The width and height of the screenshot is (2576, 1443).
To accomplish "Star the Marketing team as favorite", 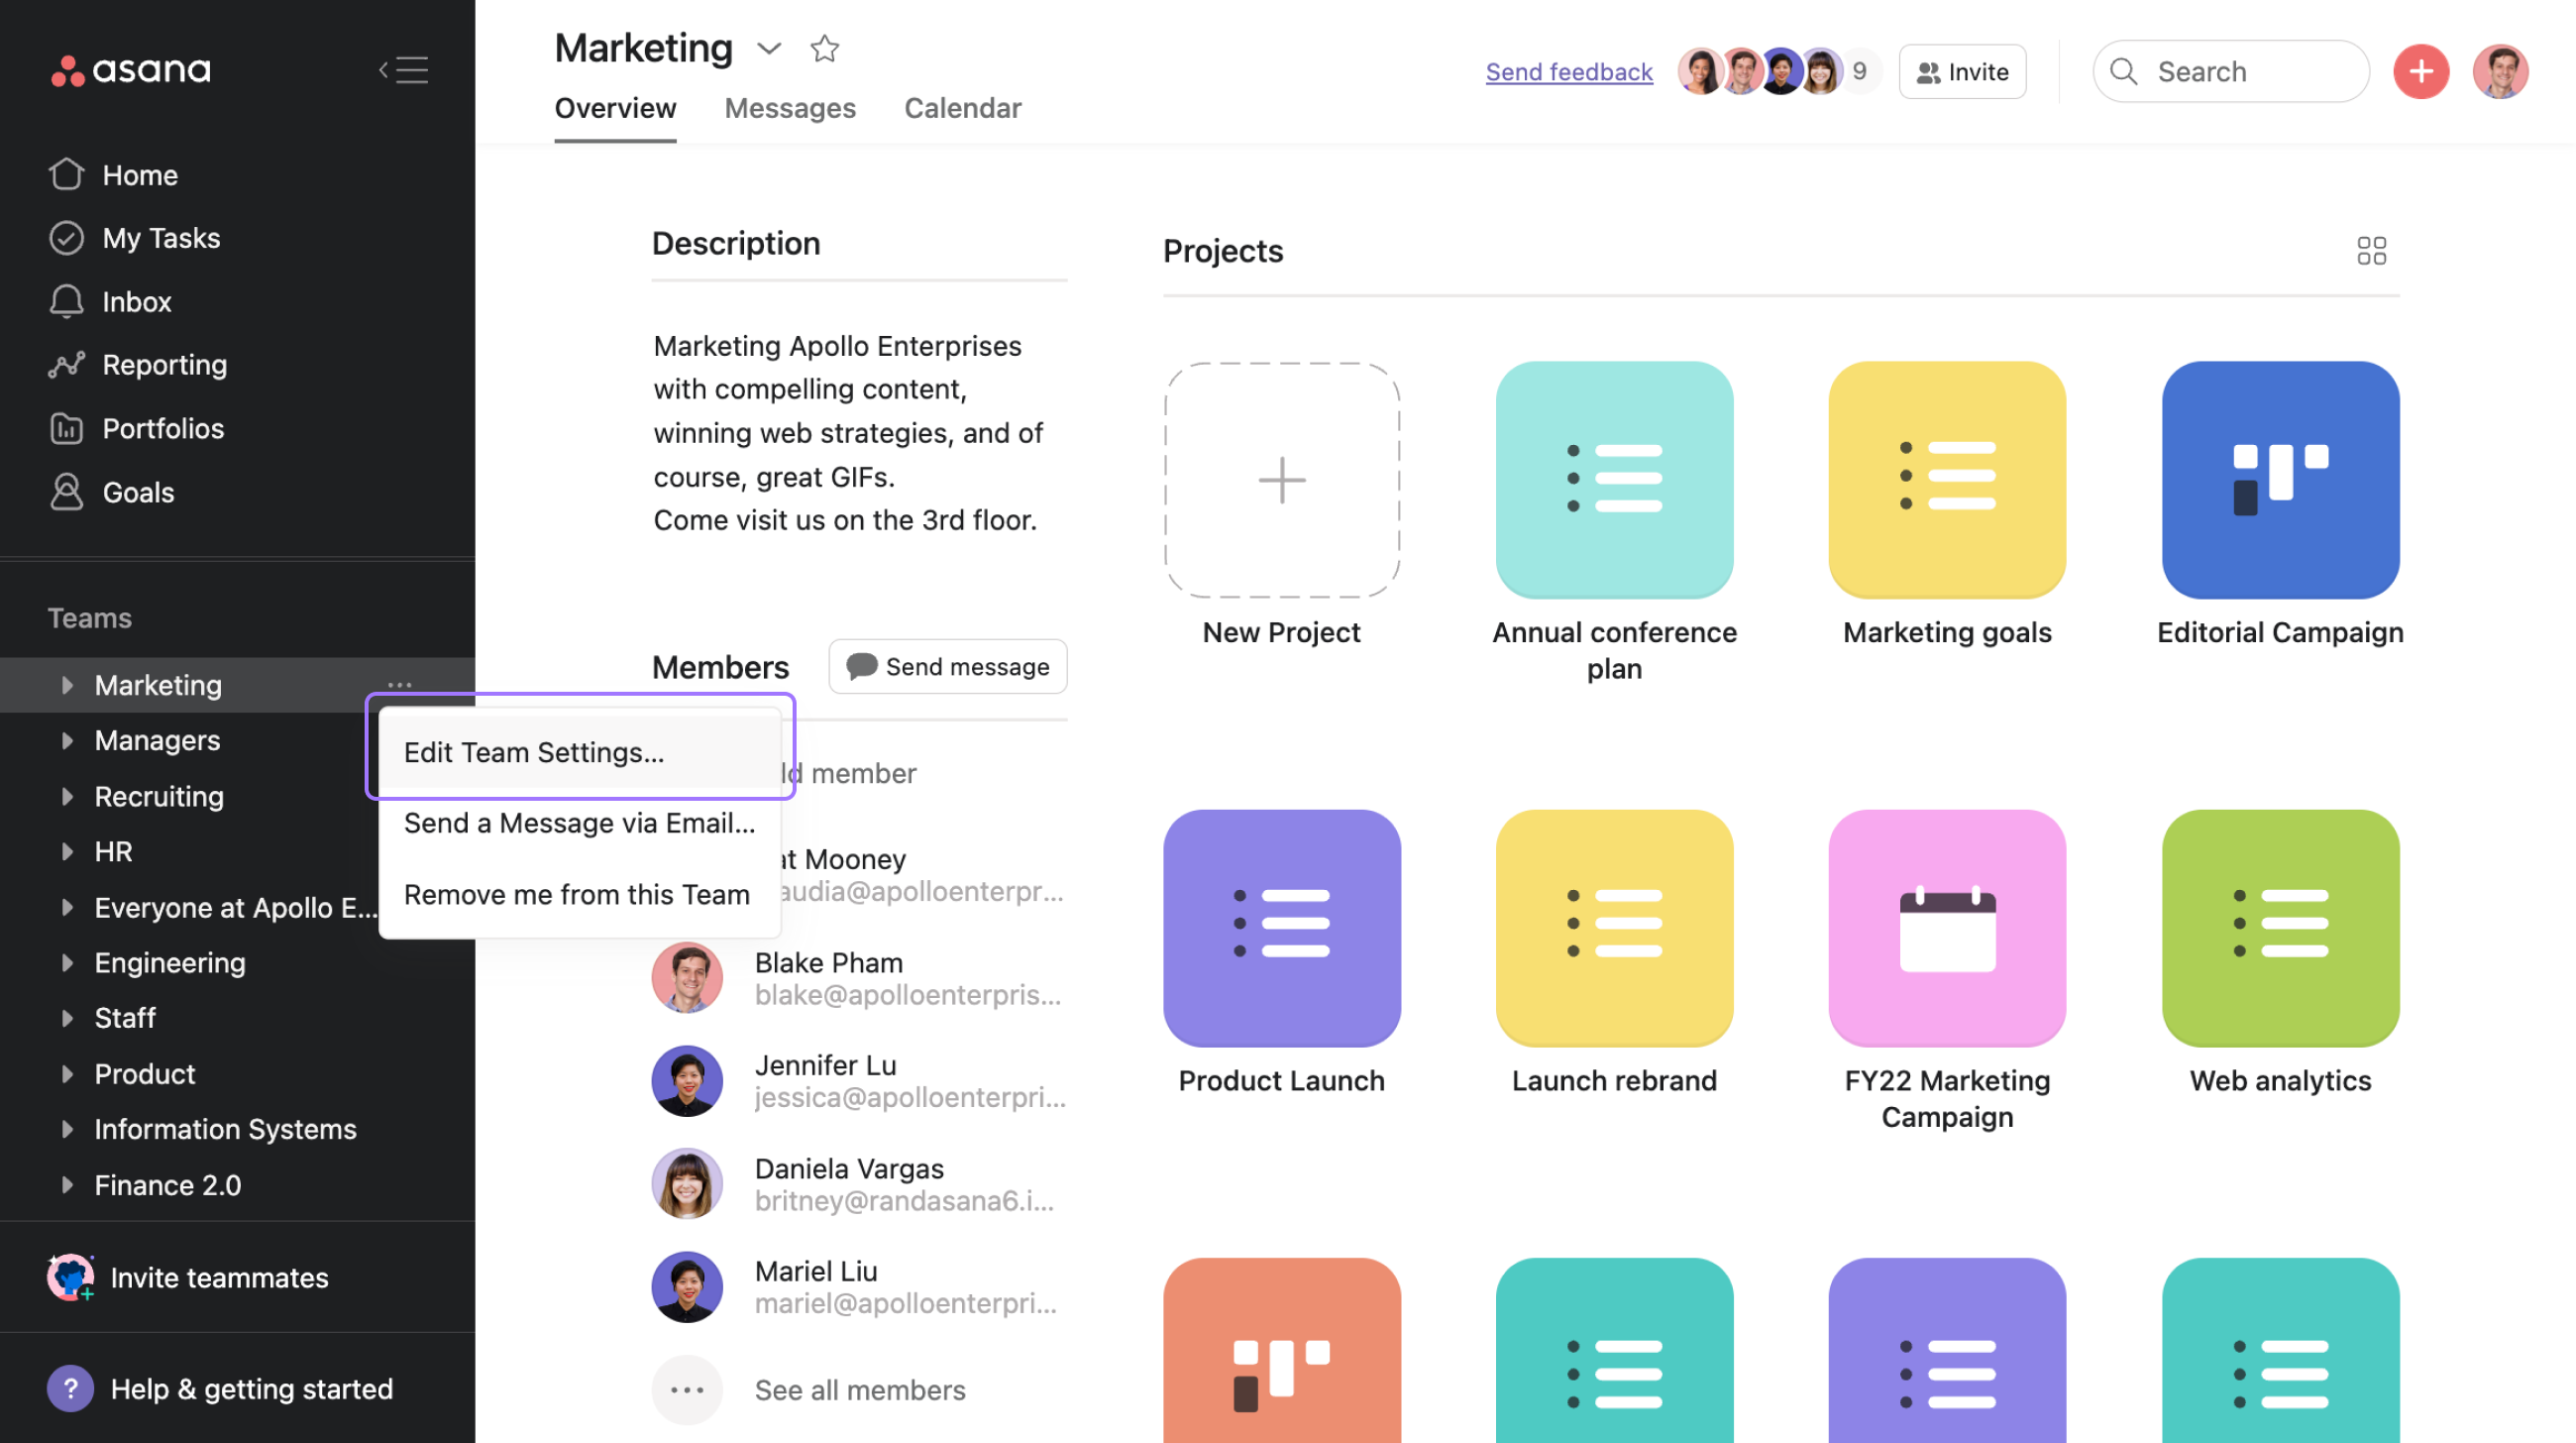I will point(824,48).
